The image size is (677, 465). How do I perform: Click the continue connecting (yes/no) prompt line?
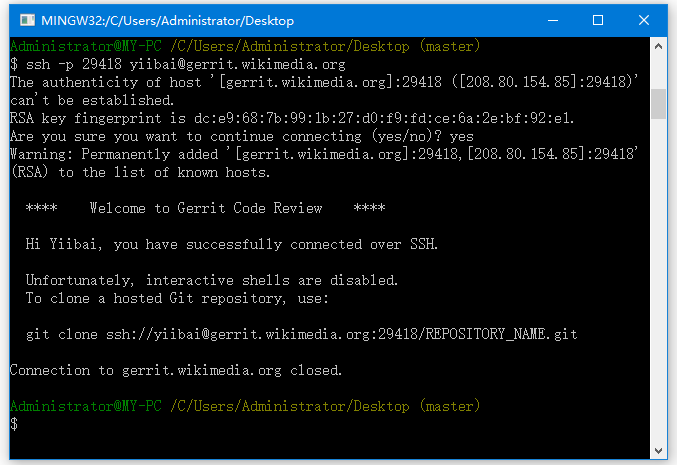241,136
